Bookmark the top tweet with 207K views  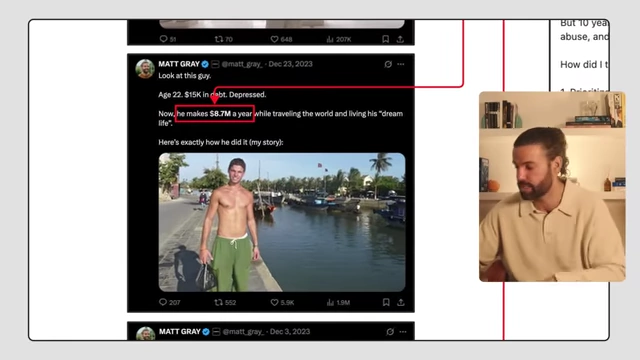385,39
